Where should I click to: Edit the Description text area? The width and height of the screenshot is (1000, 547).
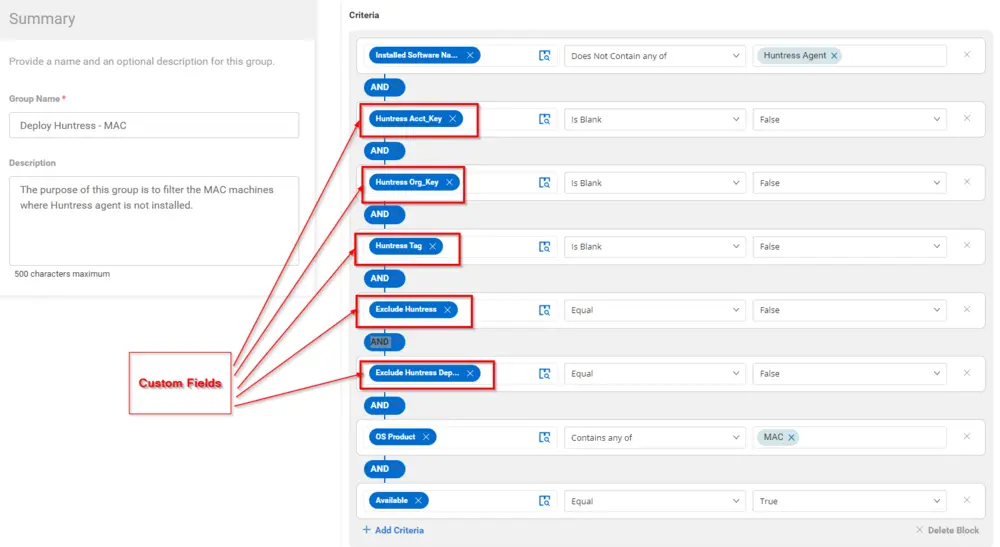154,221
